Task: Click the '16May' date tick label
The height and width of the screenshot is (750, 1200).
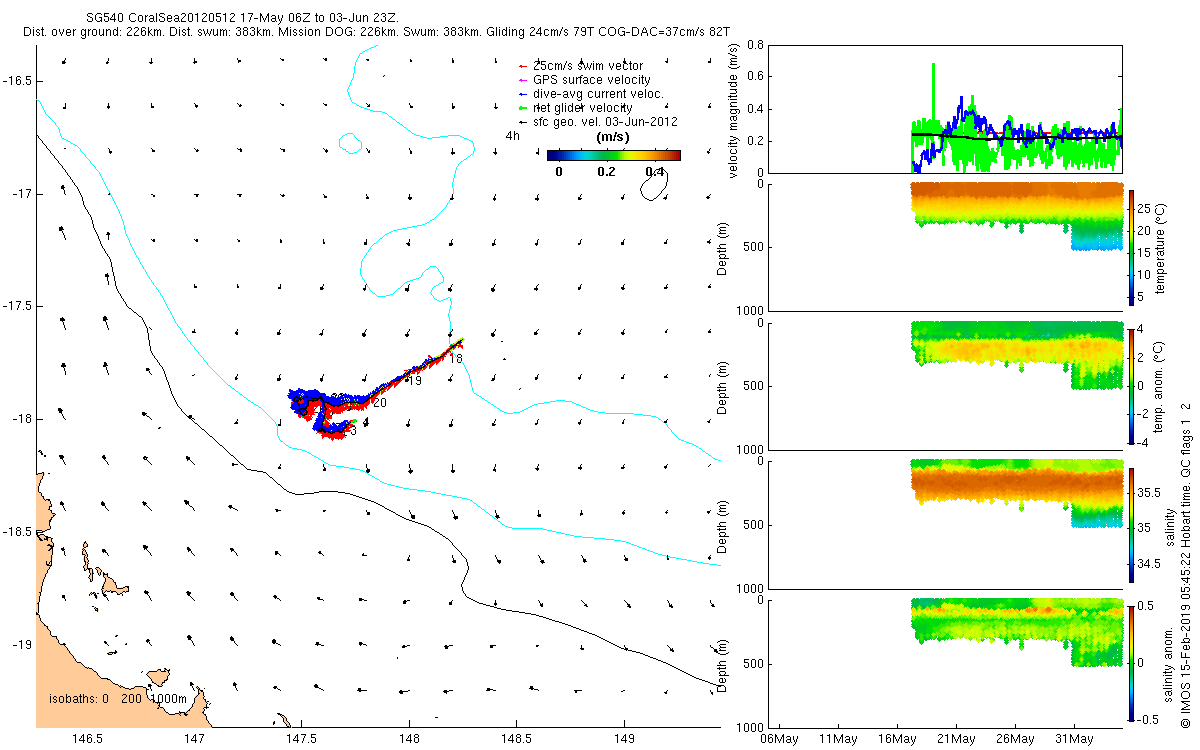Action: [x=897, y=739]
